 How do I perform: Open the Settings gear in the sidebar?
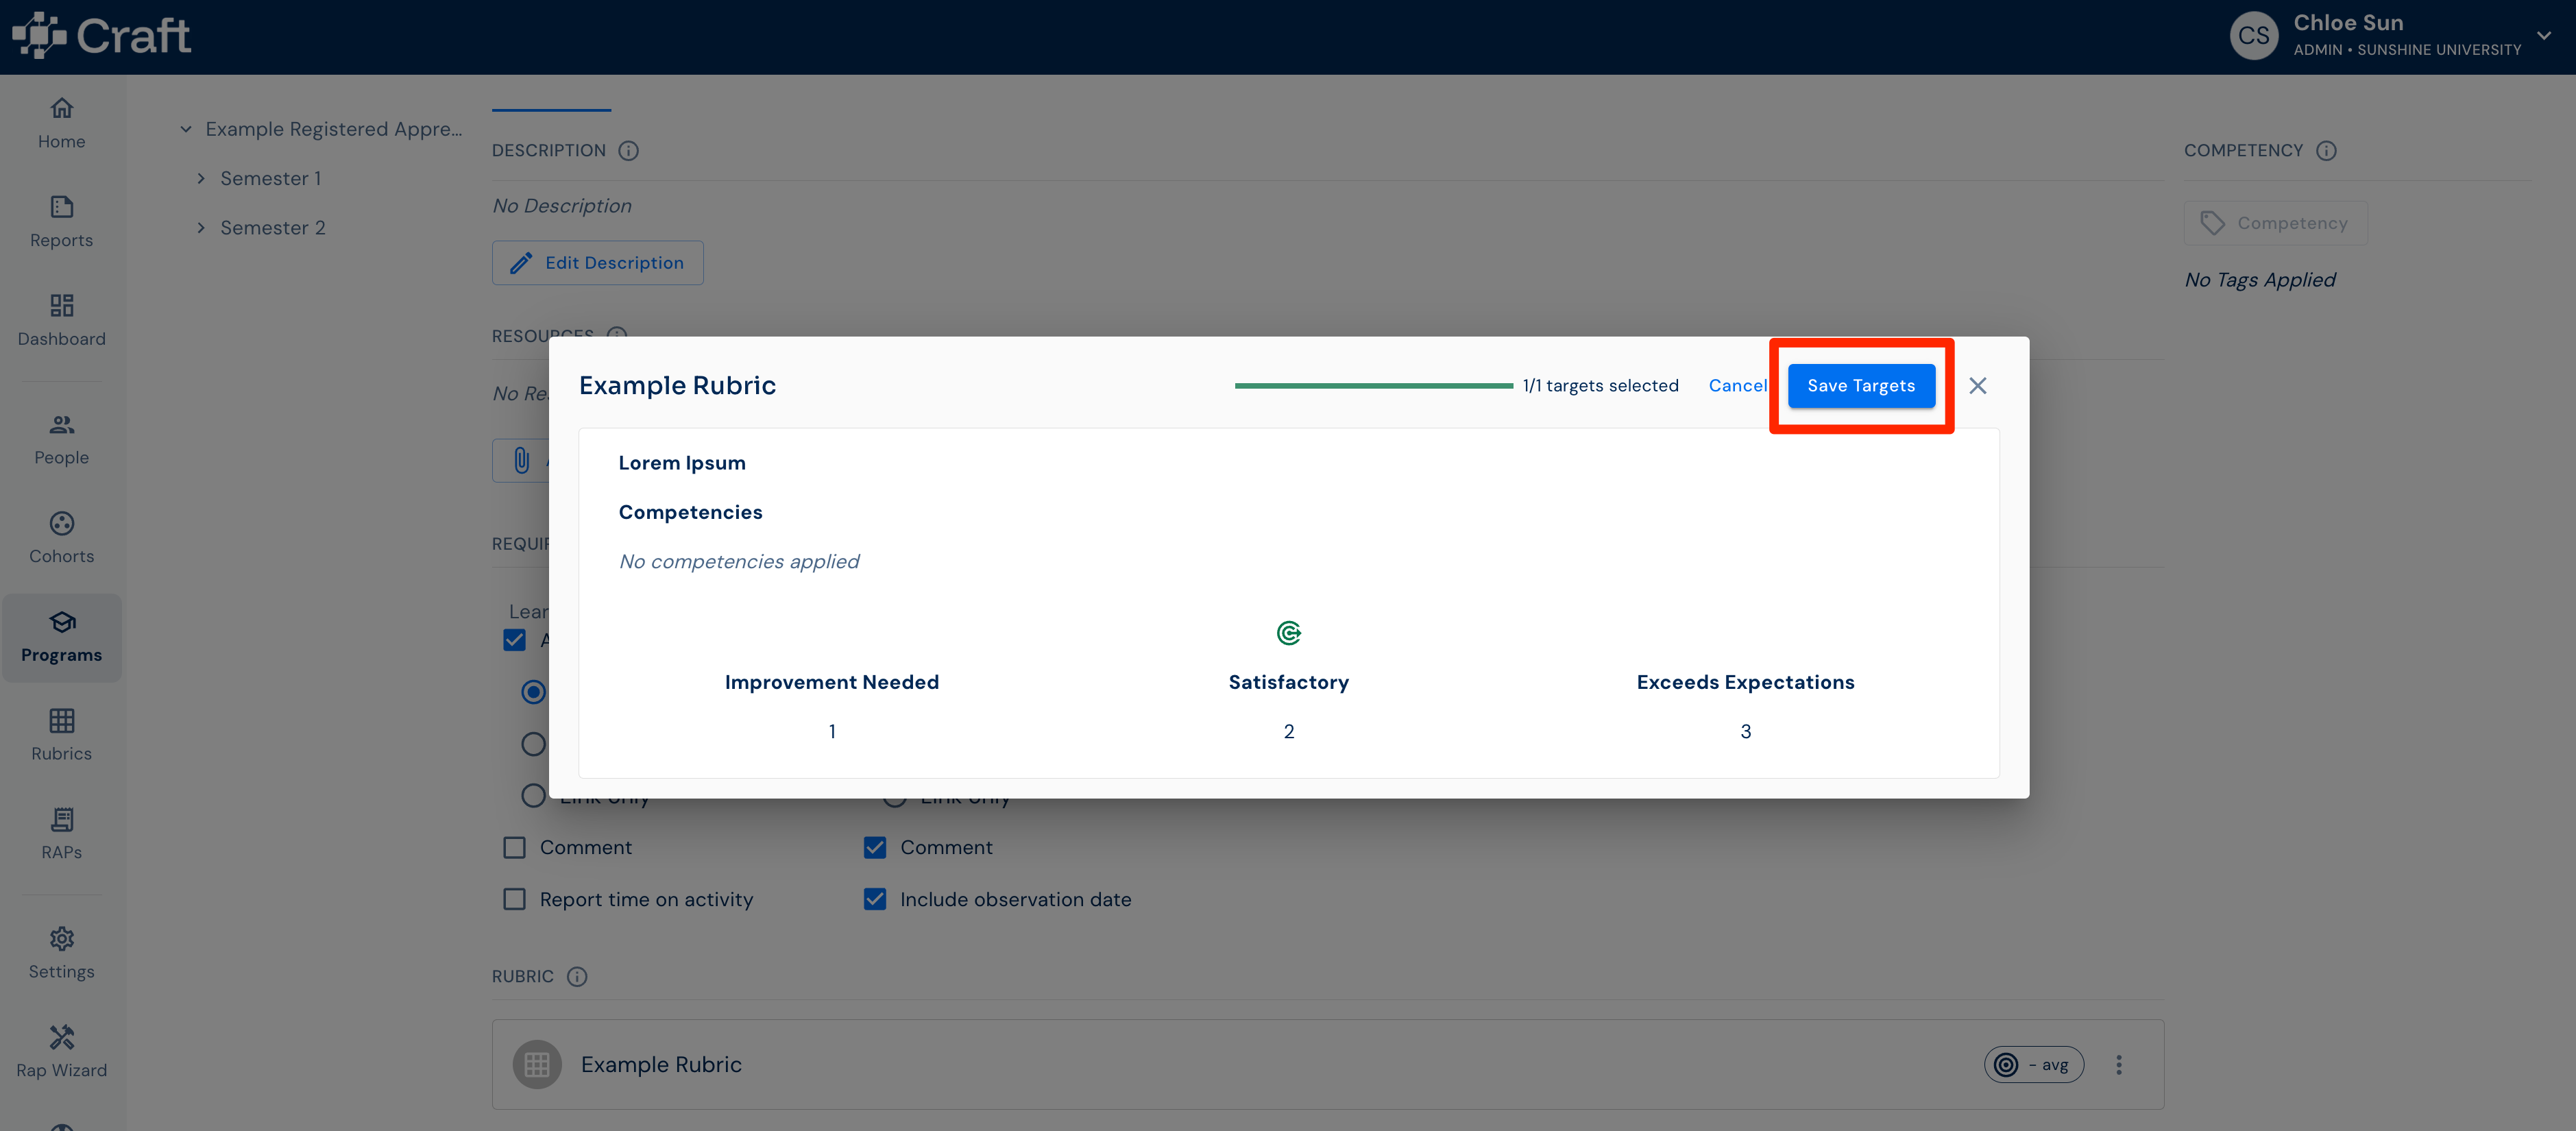tap(61, 938)
